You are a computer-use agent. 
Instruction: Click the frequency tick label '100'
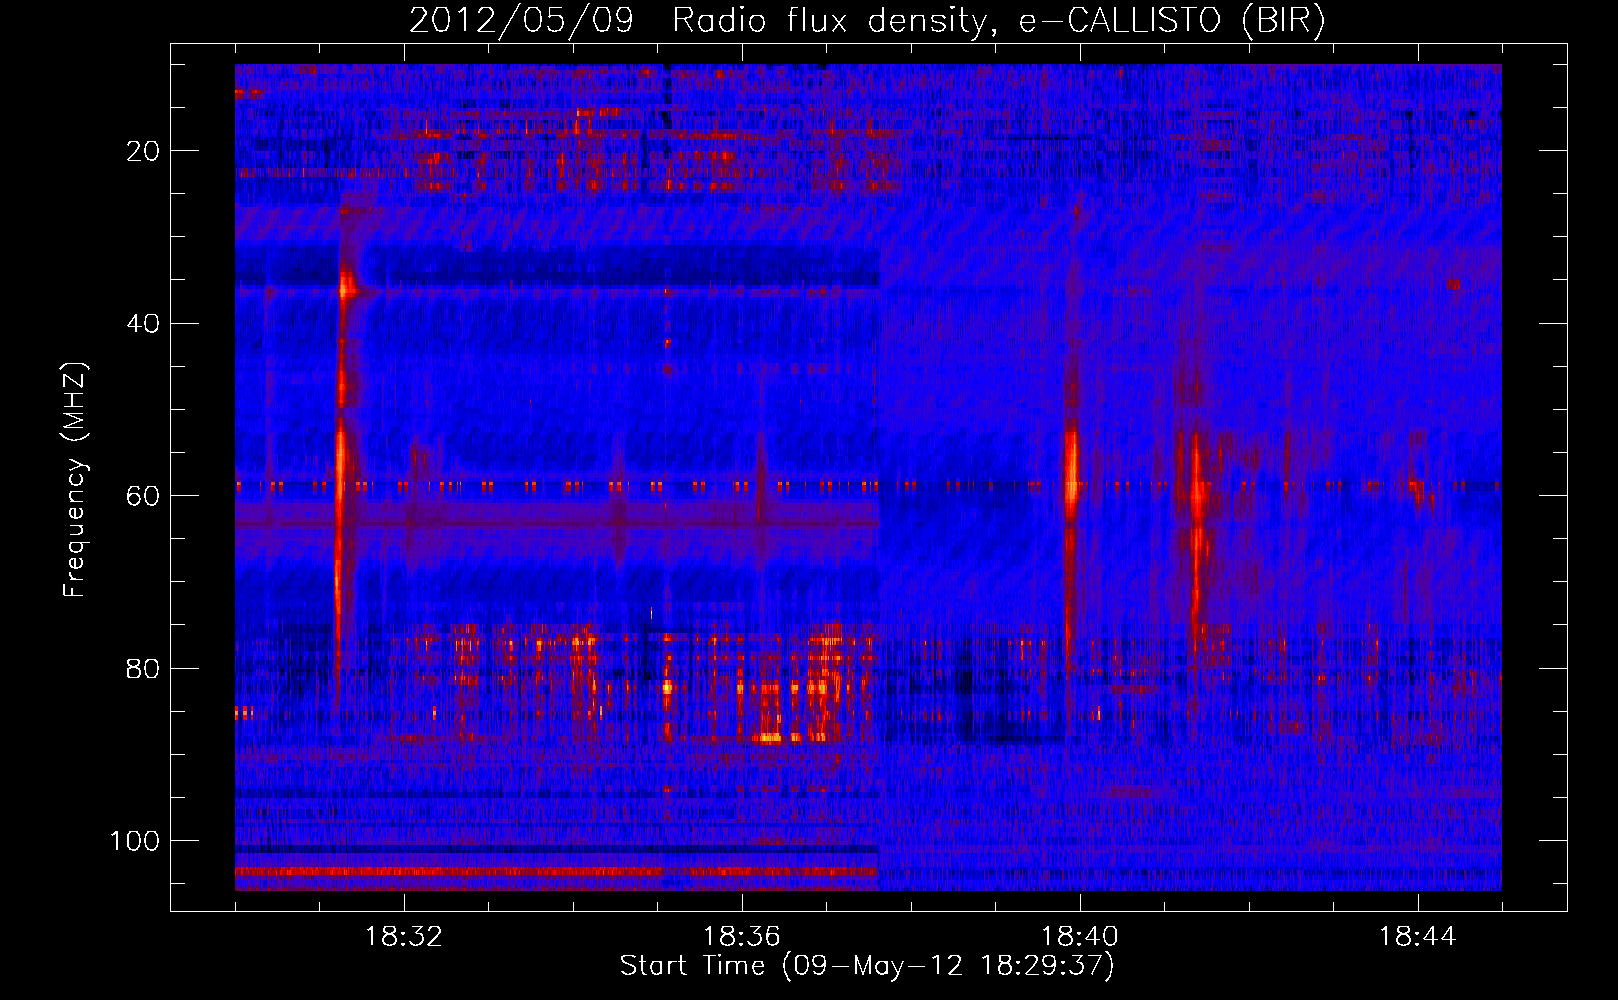[135, 840]
